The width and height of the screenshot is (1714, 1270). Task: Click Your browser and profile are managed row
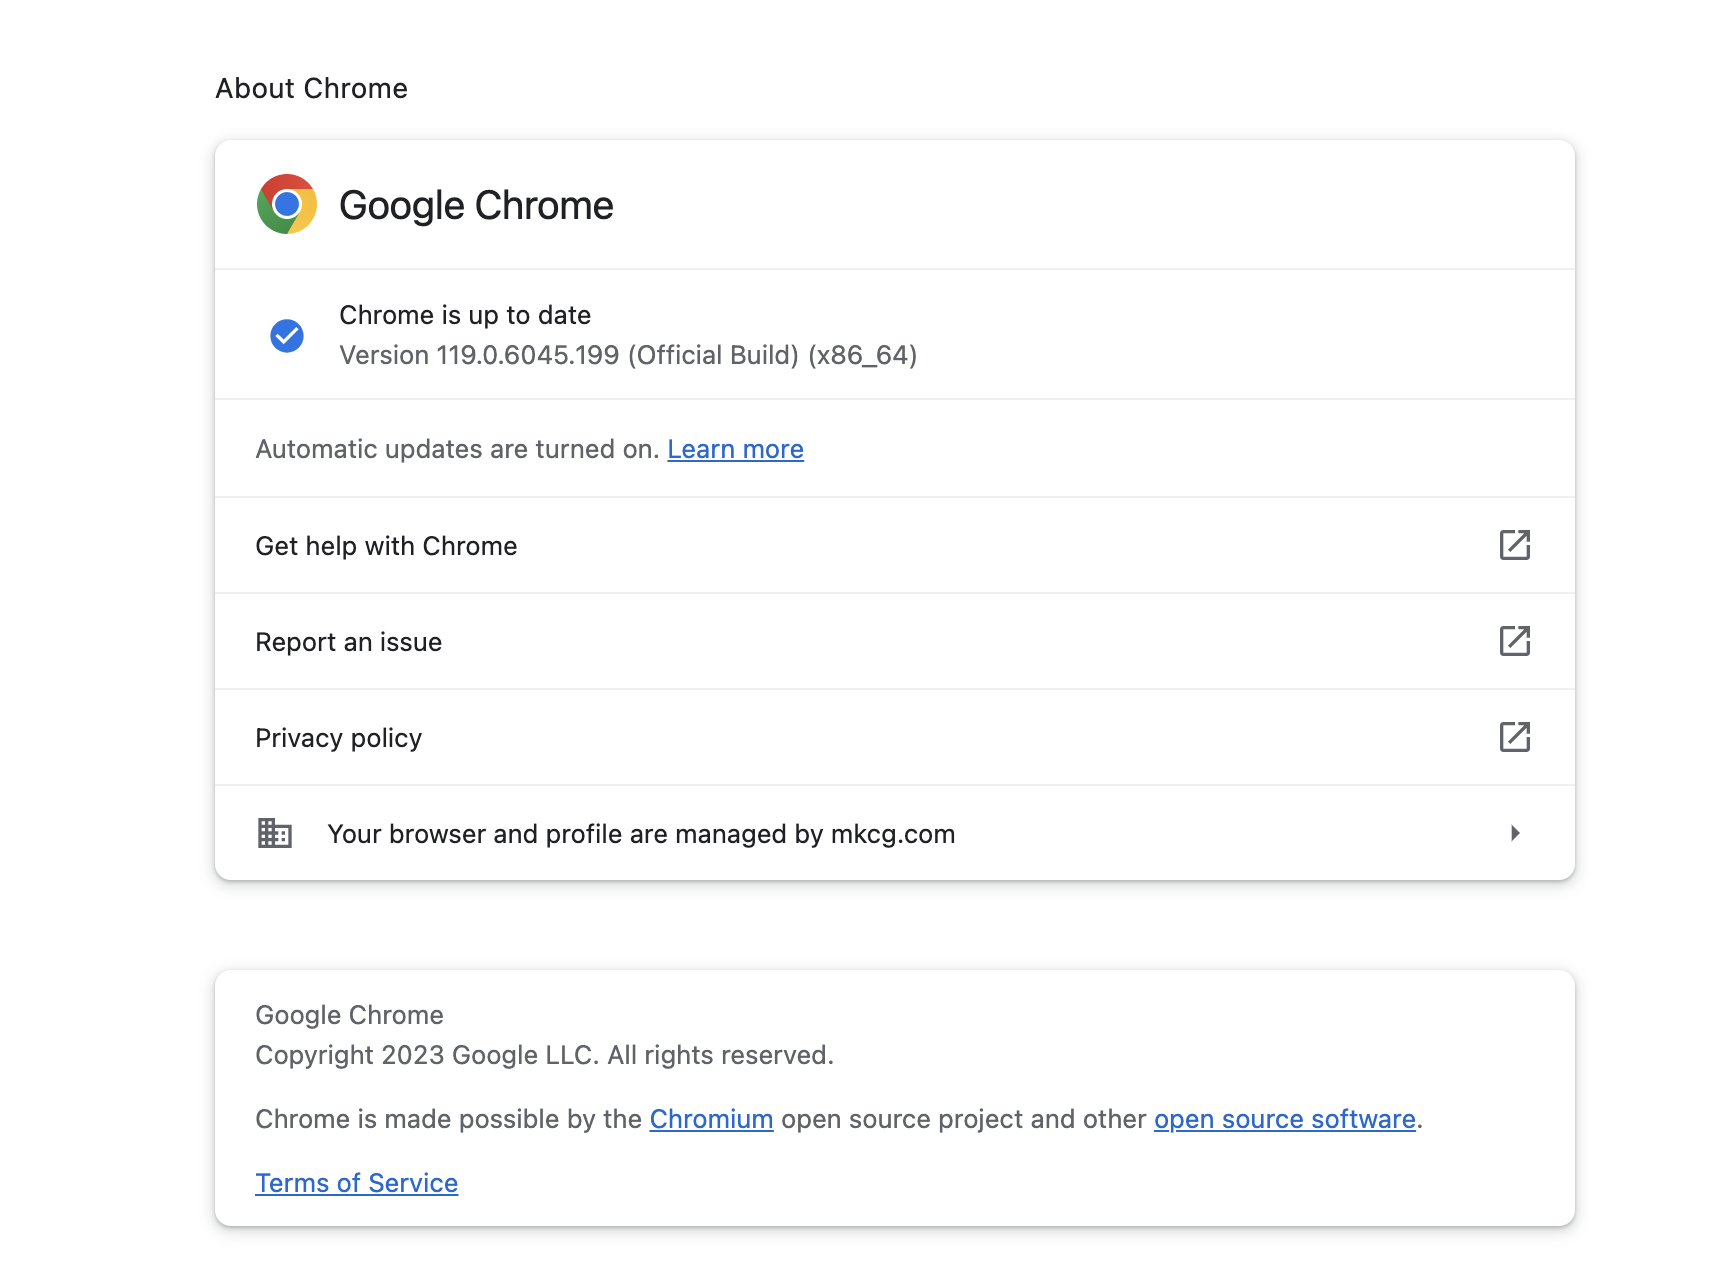895,833
